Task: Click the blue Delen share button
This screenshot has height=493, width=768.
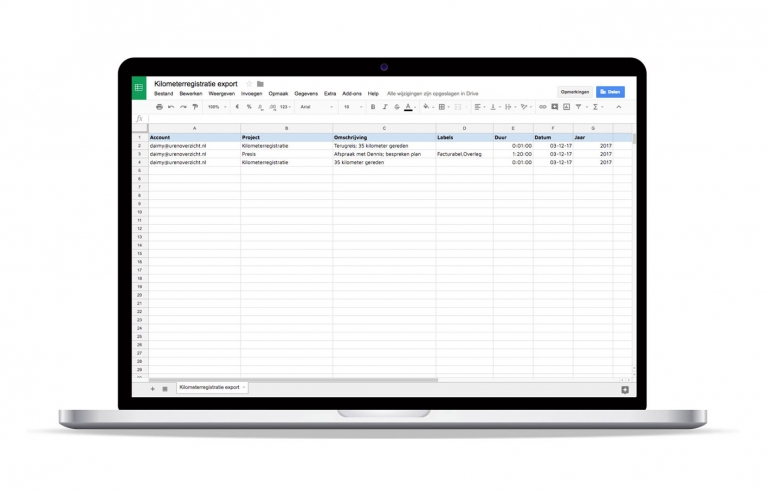Action: [x=610, y=92]
